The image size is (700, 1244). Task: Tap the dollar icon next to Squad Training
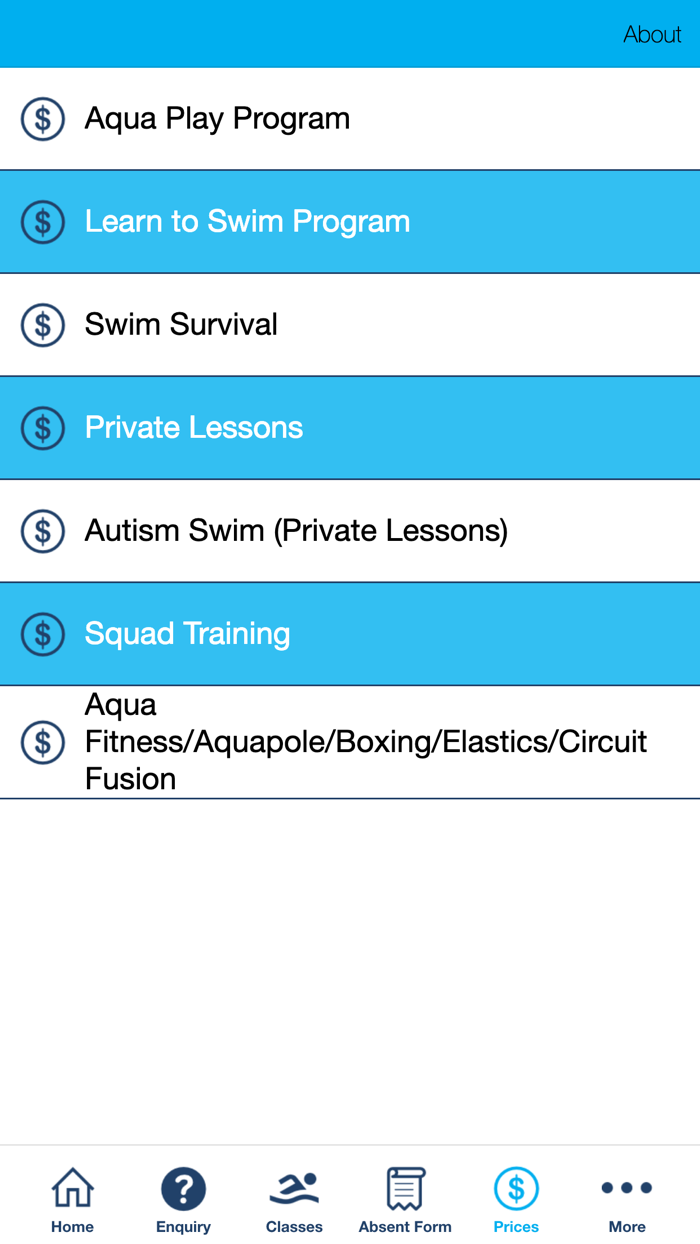[x=42, y=634]
